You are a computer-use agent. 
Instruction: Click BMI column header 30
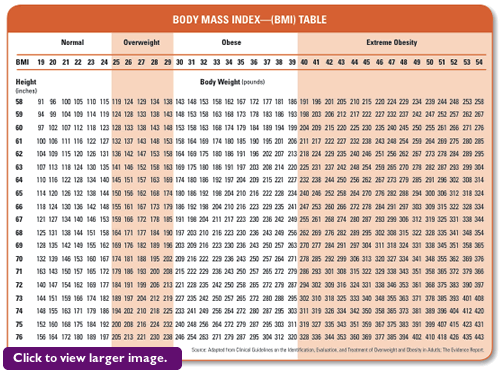pyautogui.click(x=179, y=62)
